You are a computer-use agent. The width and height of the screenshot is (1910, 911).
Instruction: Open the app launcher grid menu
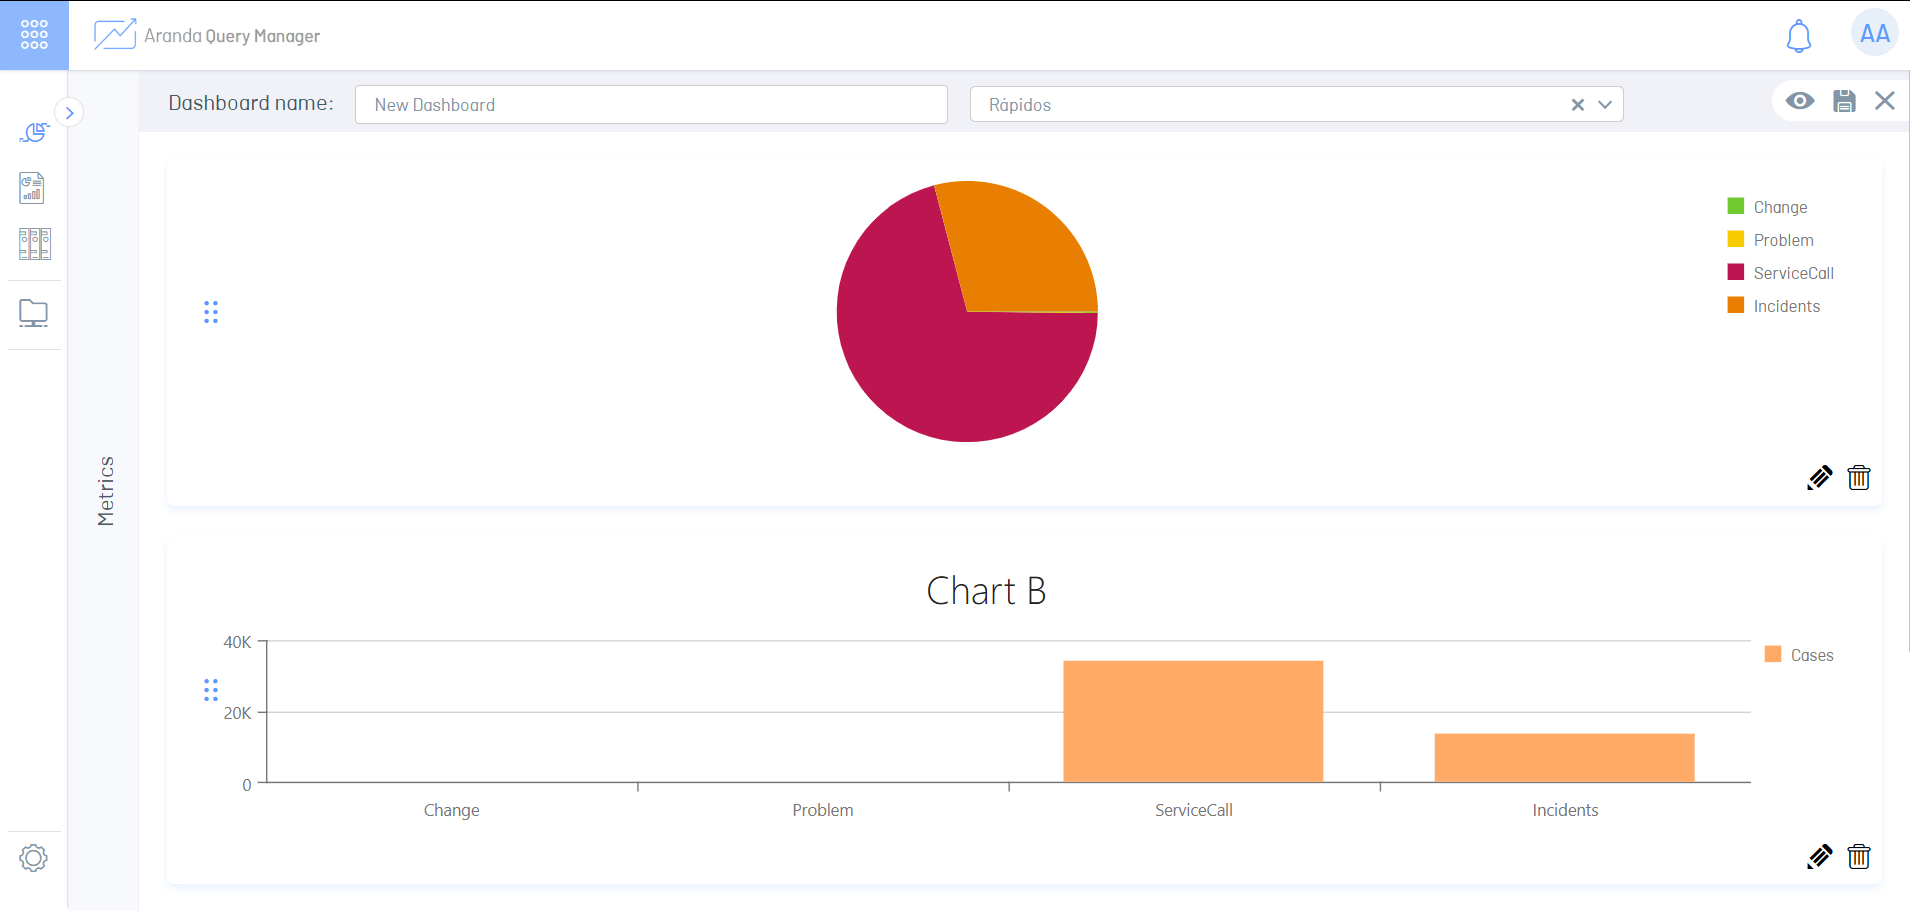point(34,35)
